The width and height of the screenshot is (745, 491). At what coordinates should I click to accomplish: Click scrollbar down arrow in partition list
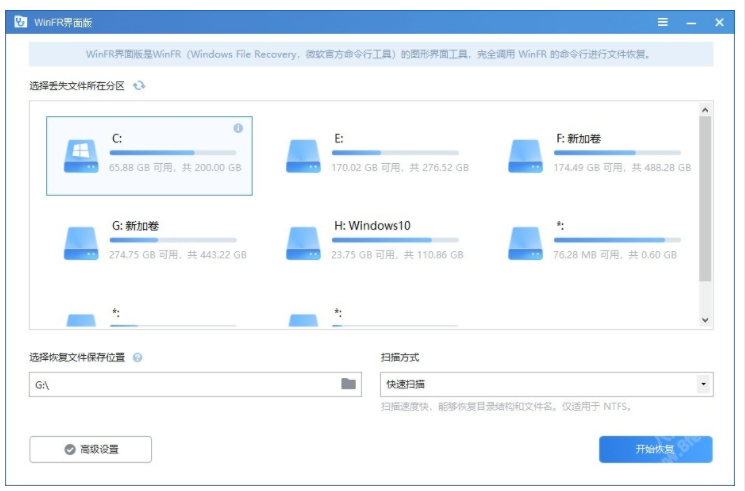705,320
